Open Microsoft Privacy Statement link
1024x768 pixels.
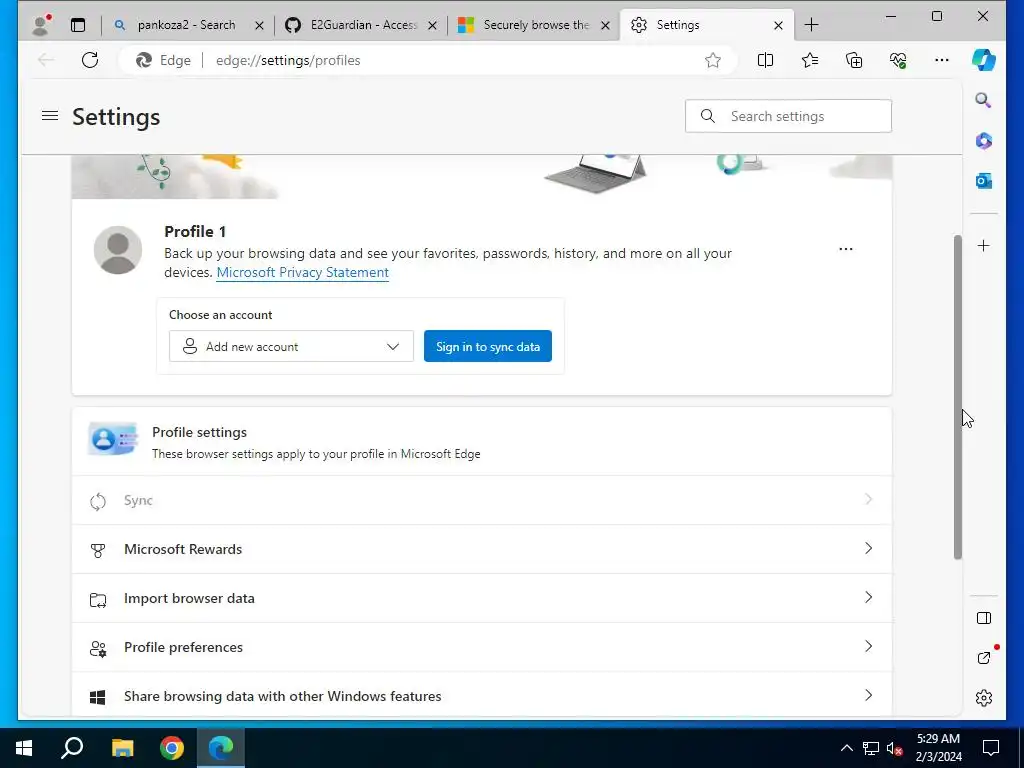302,272
